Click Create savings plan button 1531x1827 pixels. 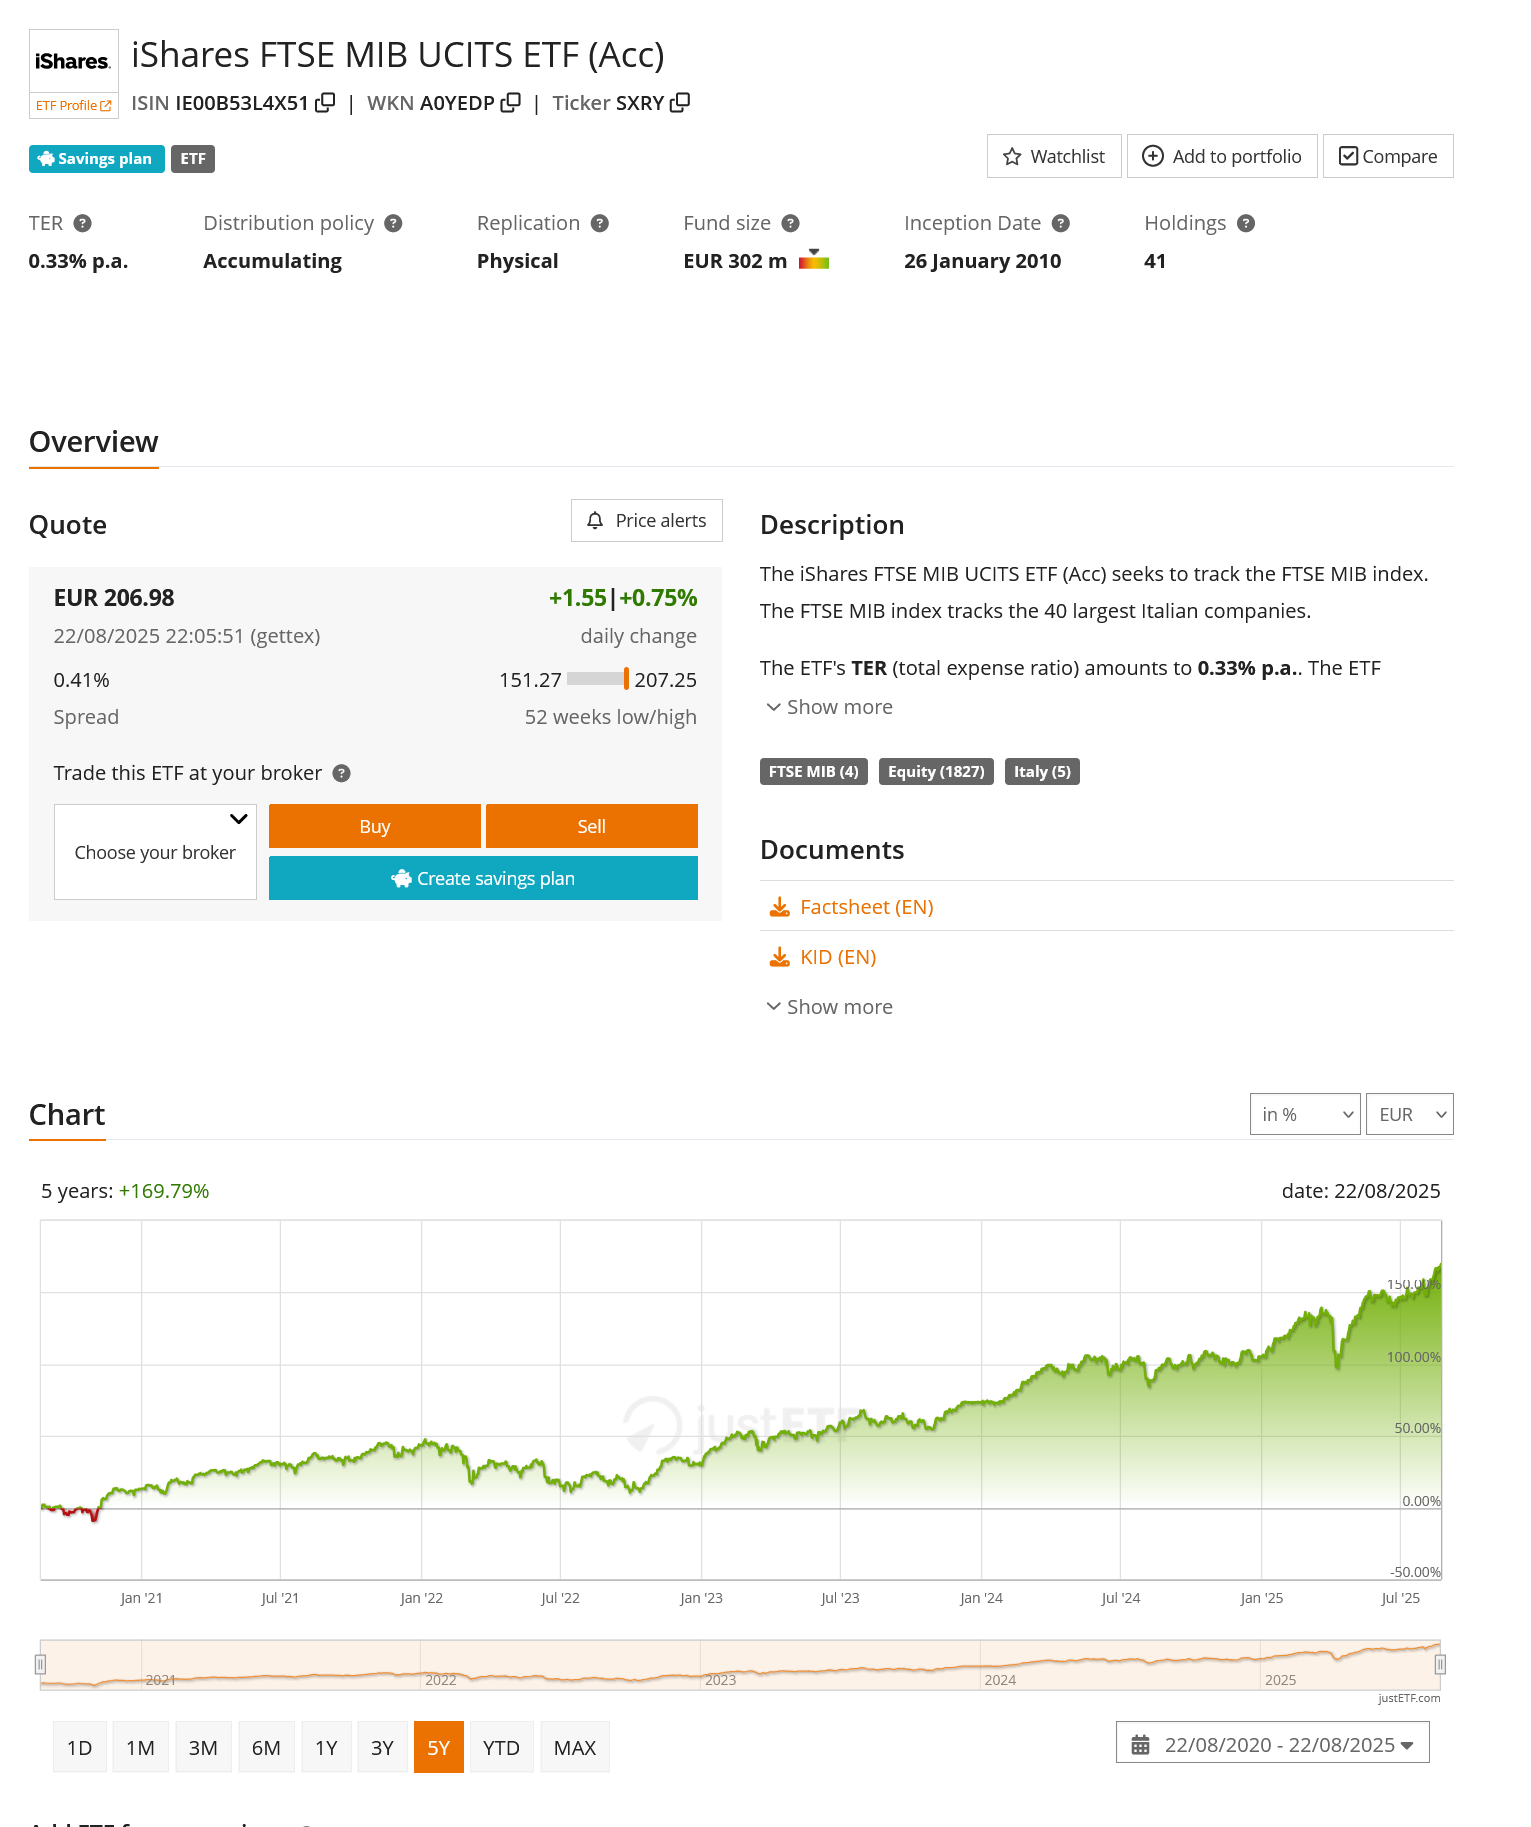point(483,878)
